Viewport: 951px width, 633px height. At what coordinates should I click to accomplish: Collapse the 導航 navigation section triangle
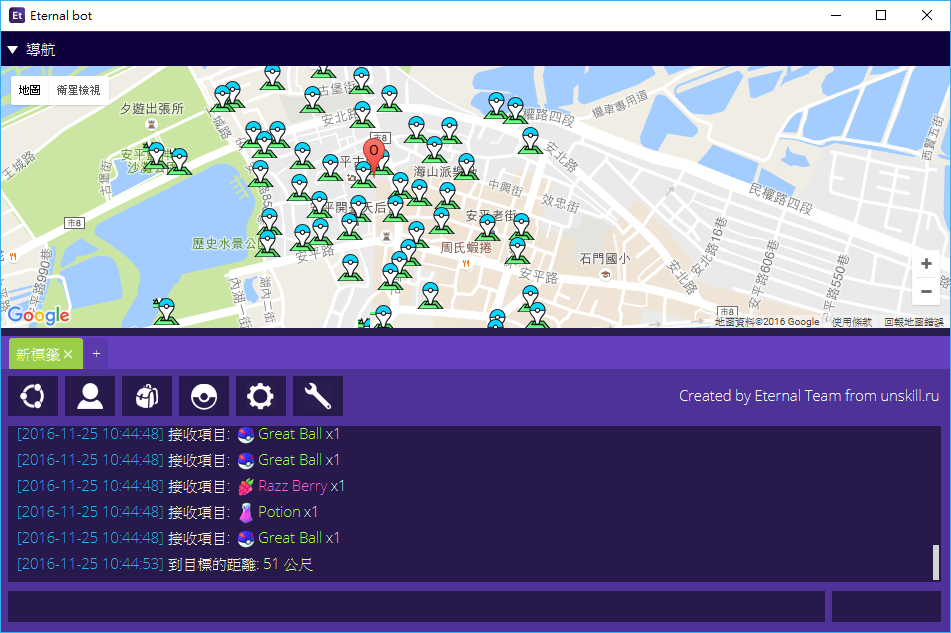12,50
